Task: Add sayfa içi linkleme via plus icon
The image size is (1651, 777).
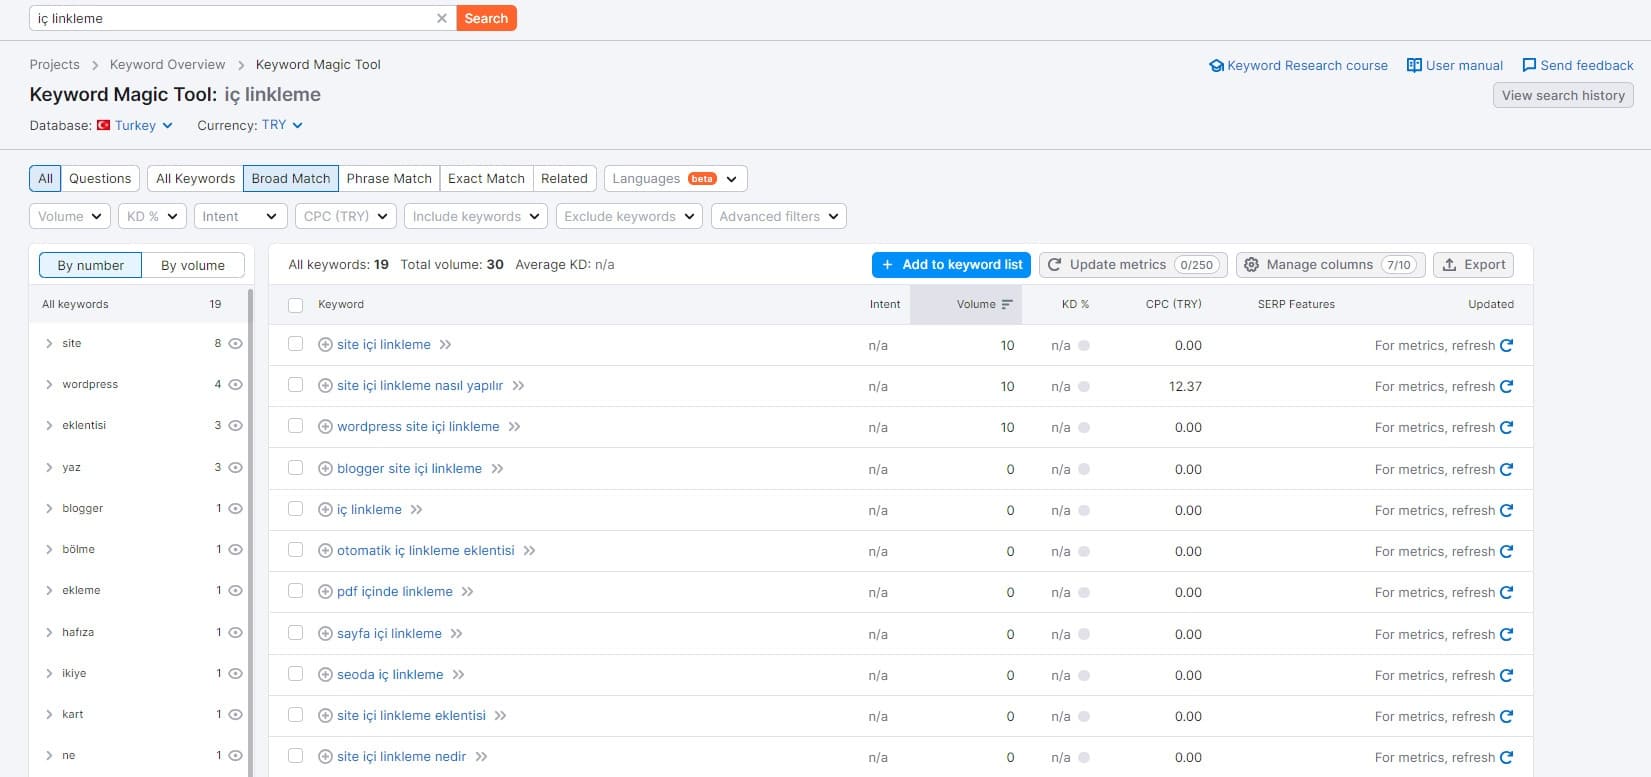Action: pyautogui.click(x=325, y=634)
